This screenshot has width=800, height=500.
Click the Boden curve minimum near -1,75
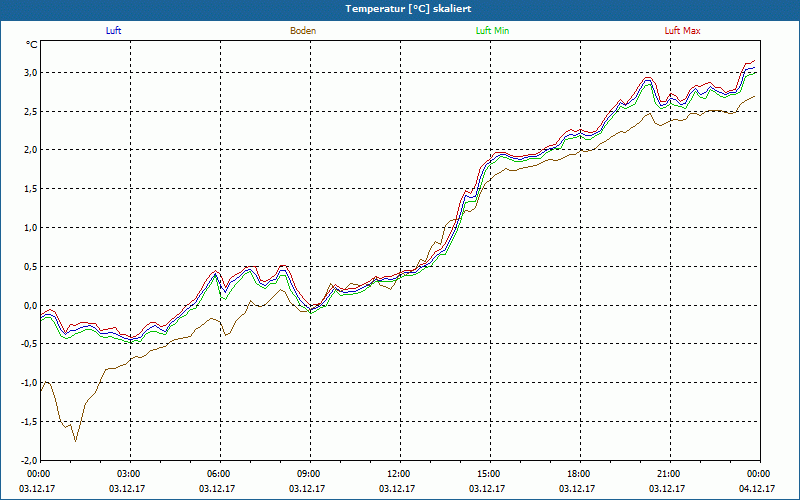pos(76,441)
